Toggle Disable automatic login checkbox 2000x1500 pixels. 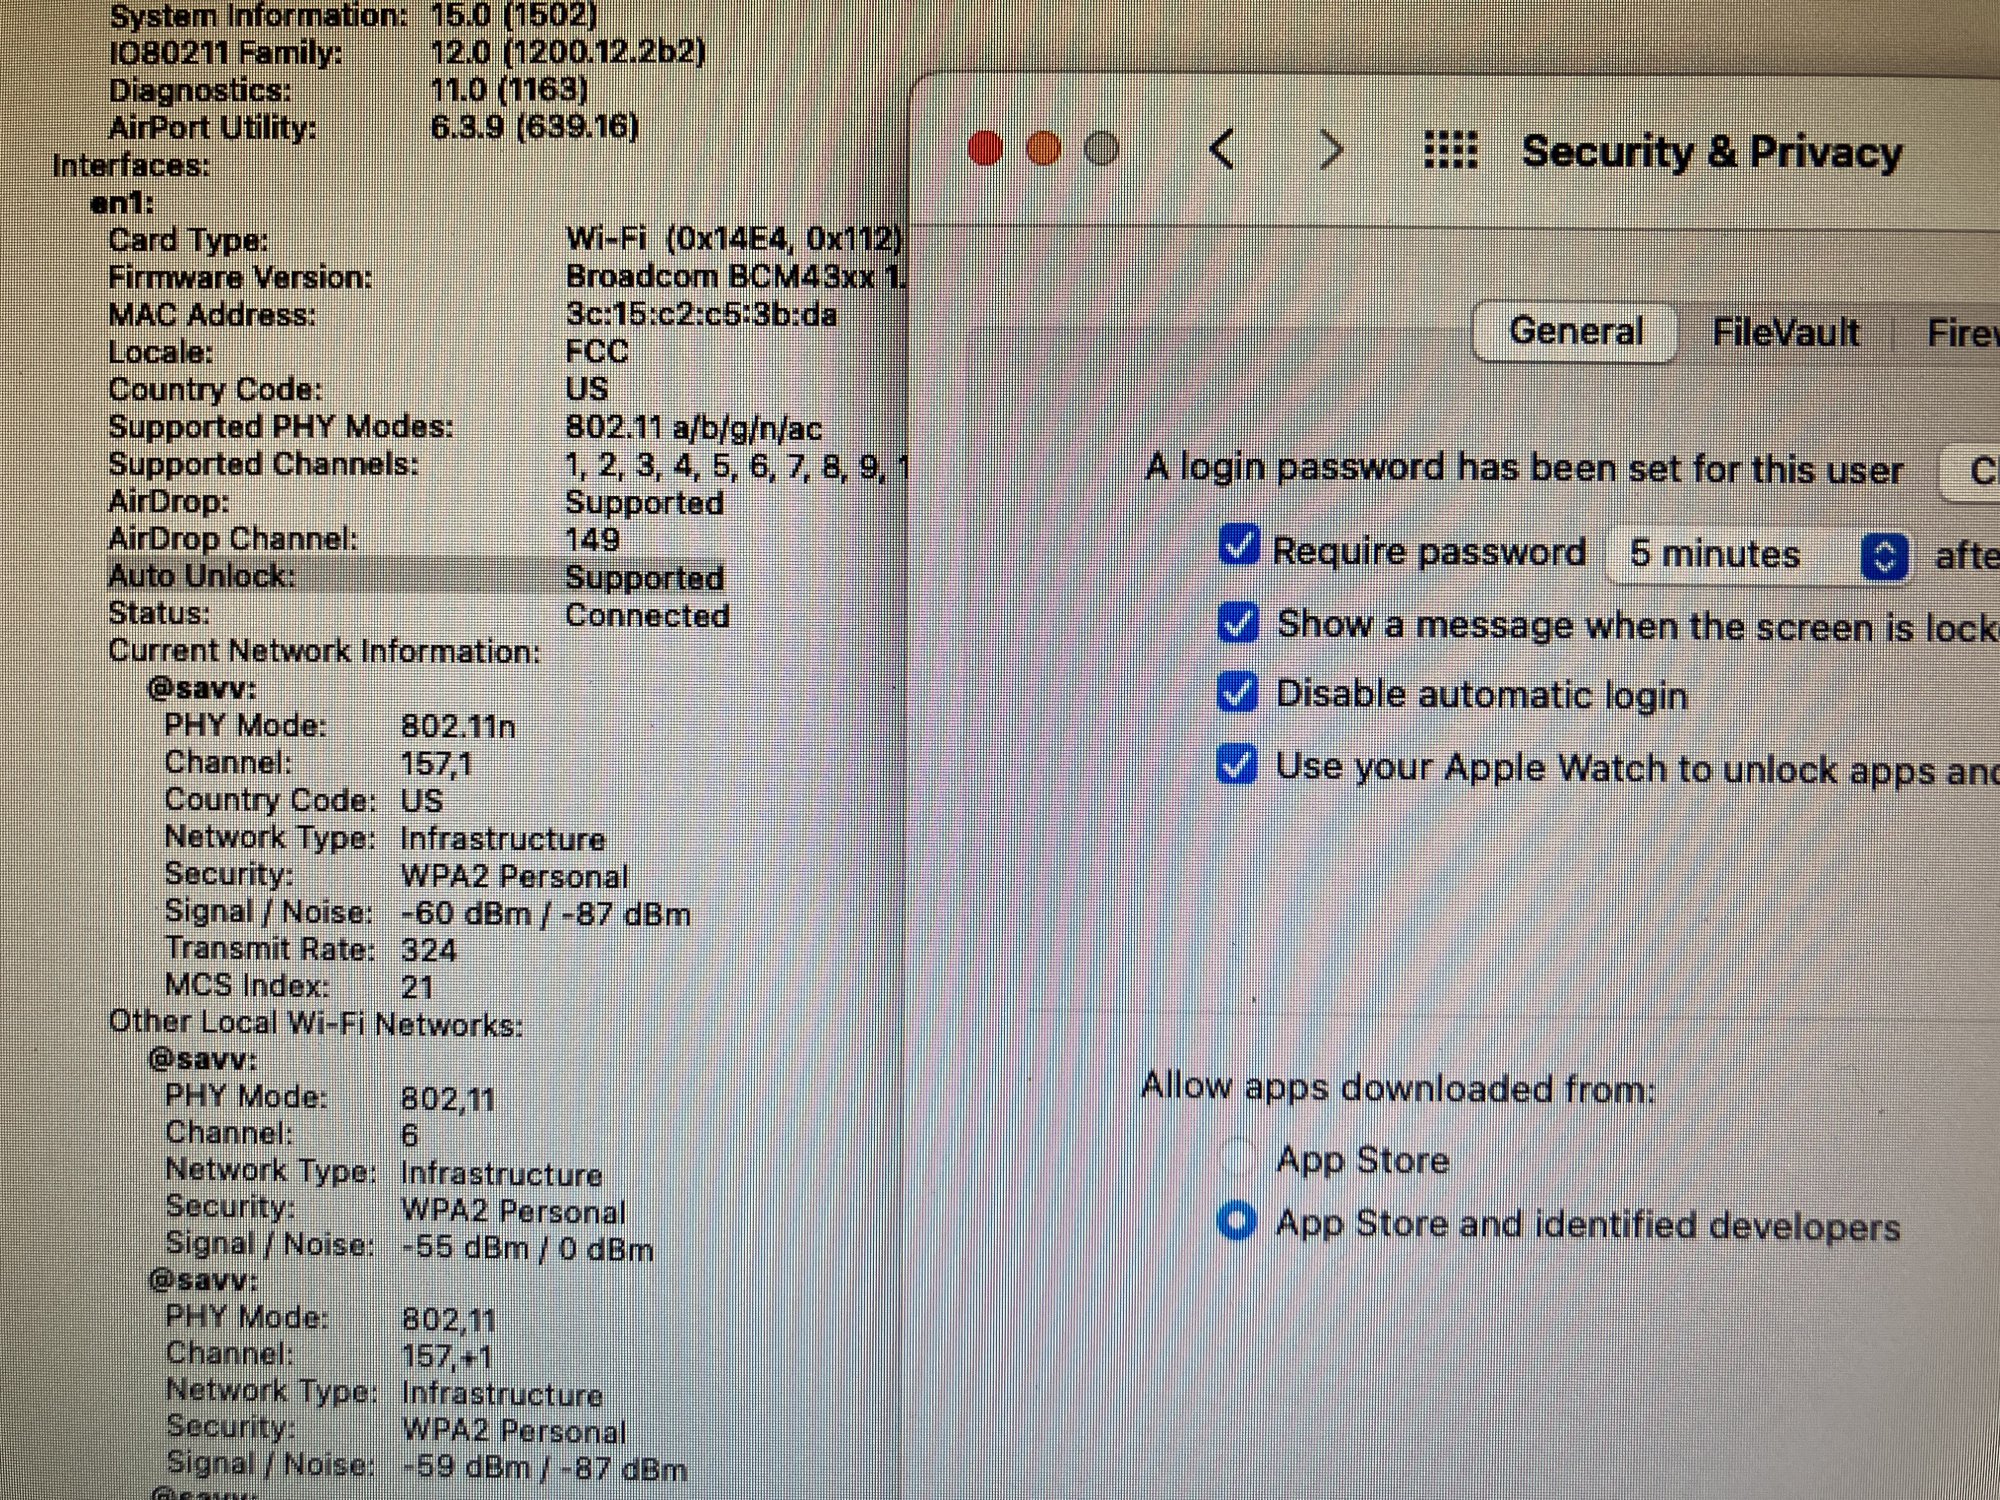[1238, 693]
